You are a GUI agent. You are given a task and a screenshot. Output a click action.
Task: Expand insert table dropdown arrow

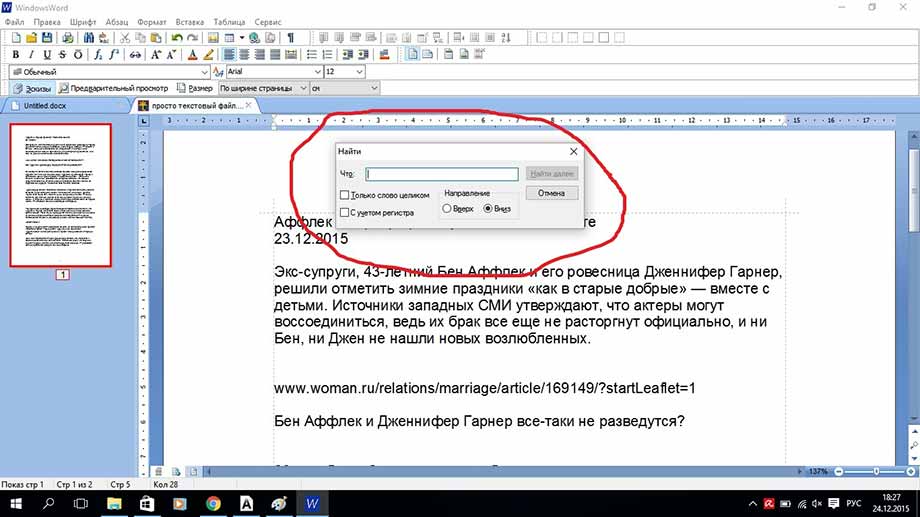(x=241, y=38)
